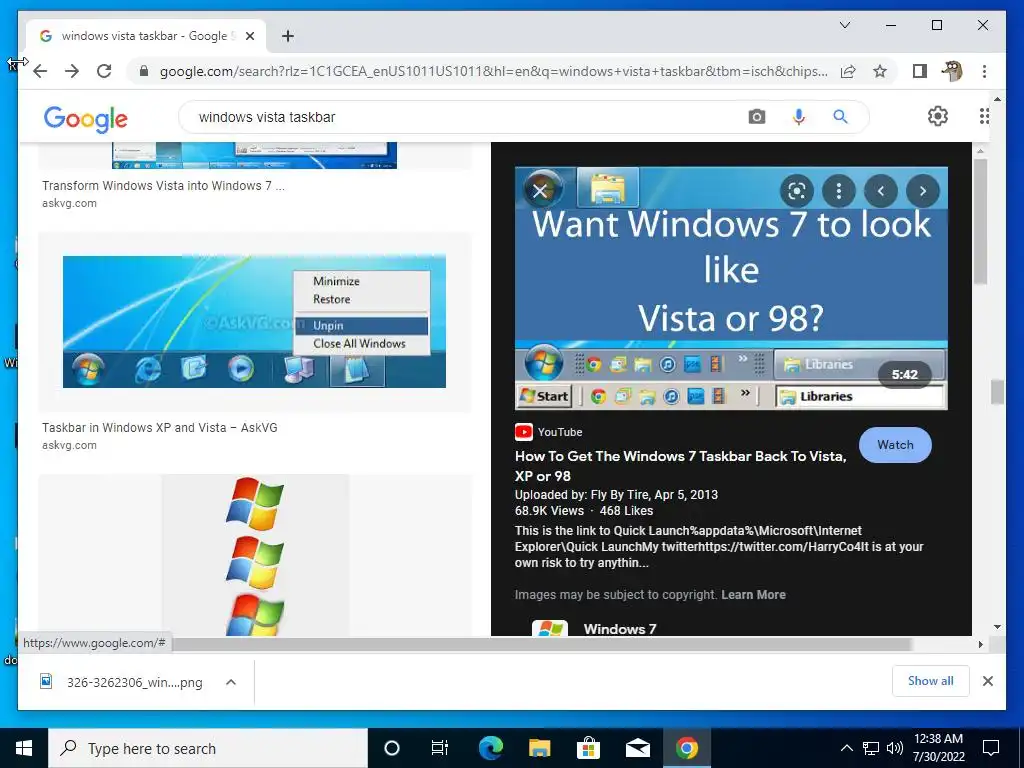Open the Mail app from the taskbar
1024x768 pixels.
[x=637, y=748]
